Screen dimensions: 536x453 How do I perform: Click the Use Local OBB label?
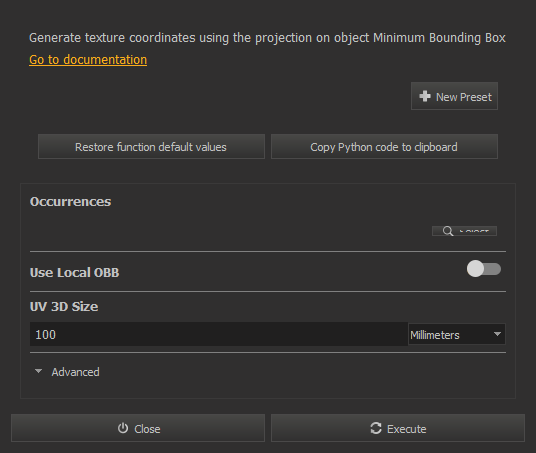point(75,272)
